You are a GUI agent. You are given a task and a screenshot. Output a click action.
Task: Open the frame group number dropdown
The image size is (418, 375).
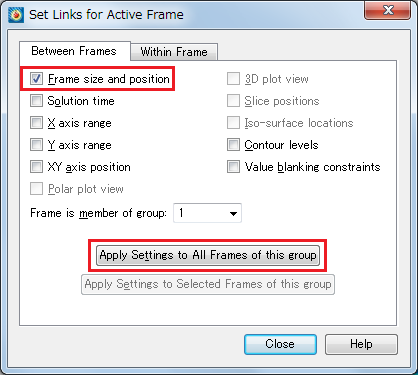[207, 213]
